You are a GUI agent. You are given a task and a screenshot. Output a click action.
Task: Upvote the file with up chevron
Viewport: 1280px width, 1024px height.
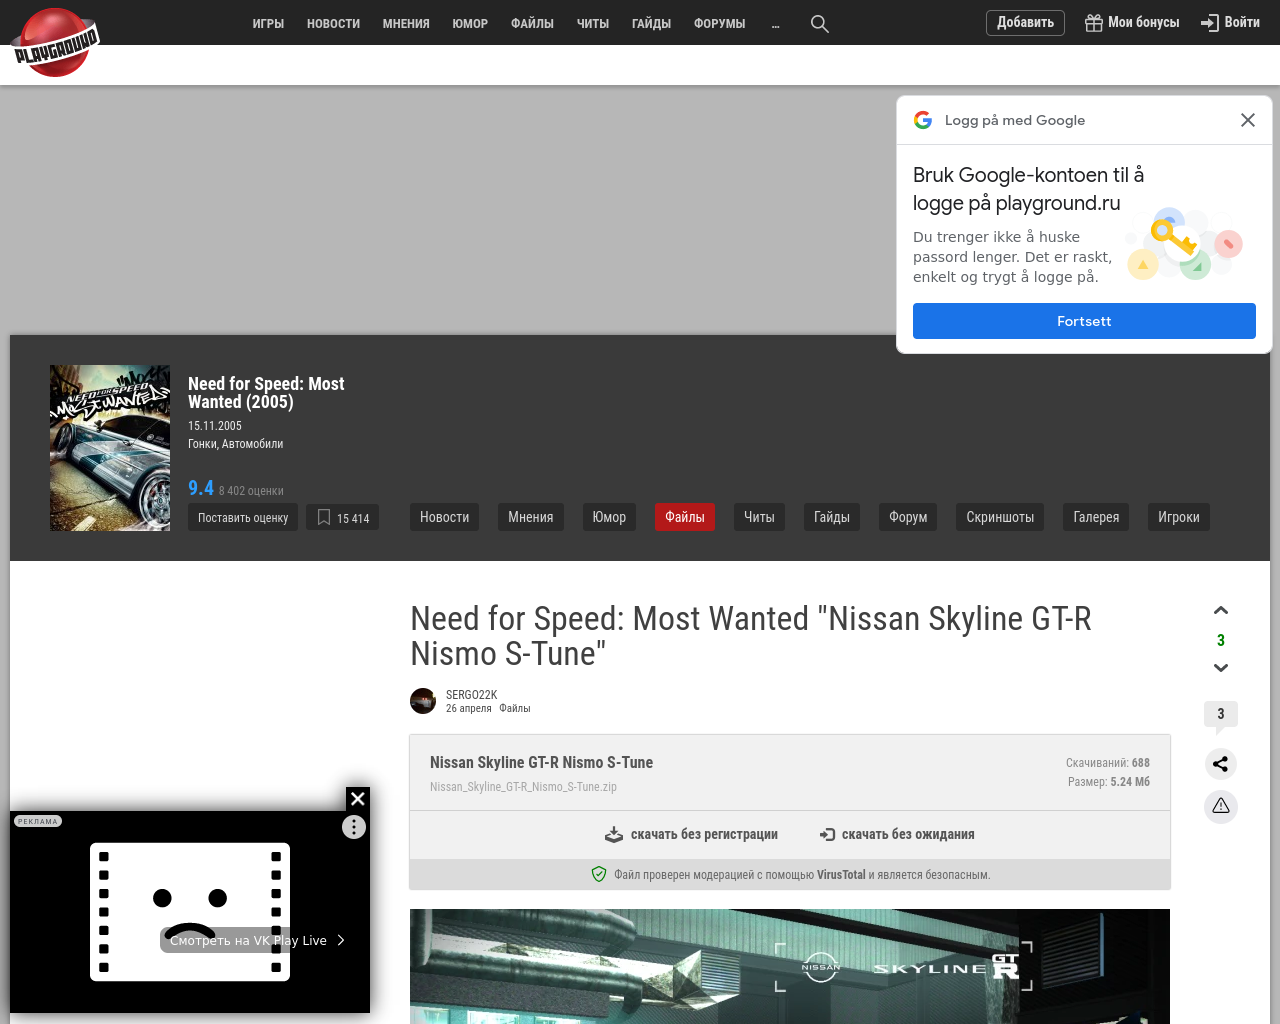click(1221, 610)
